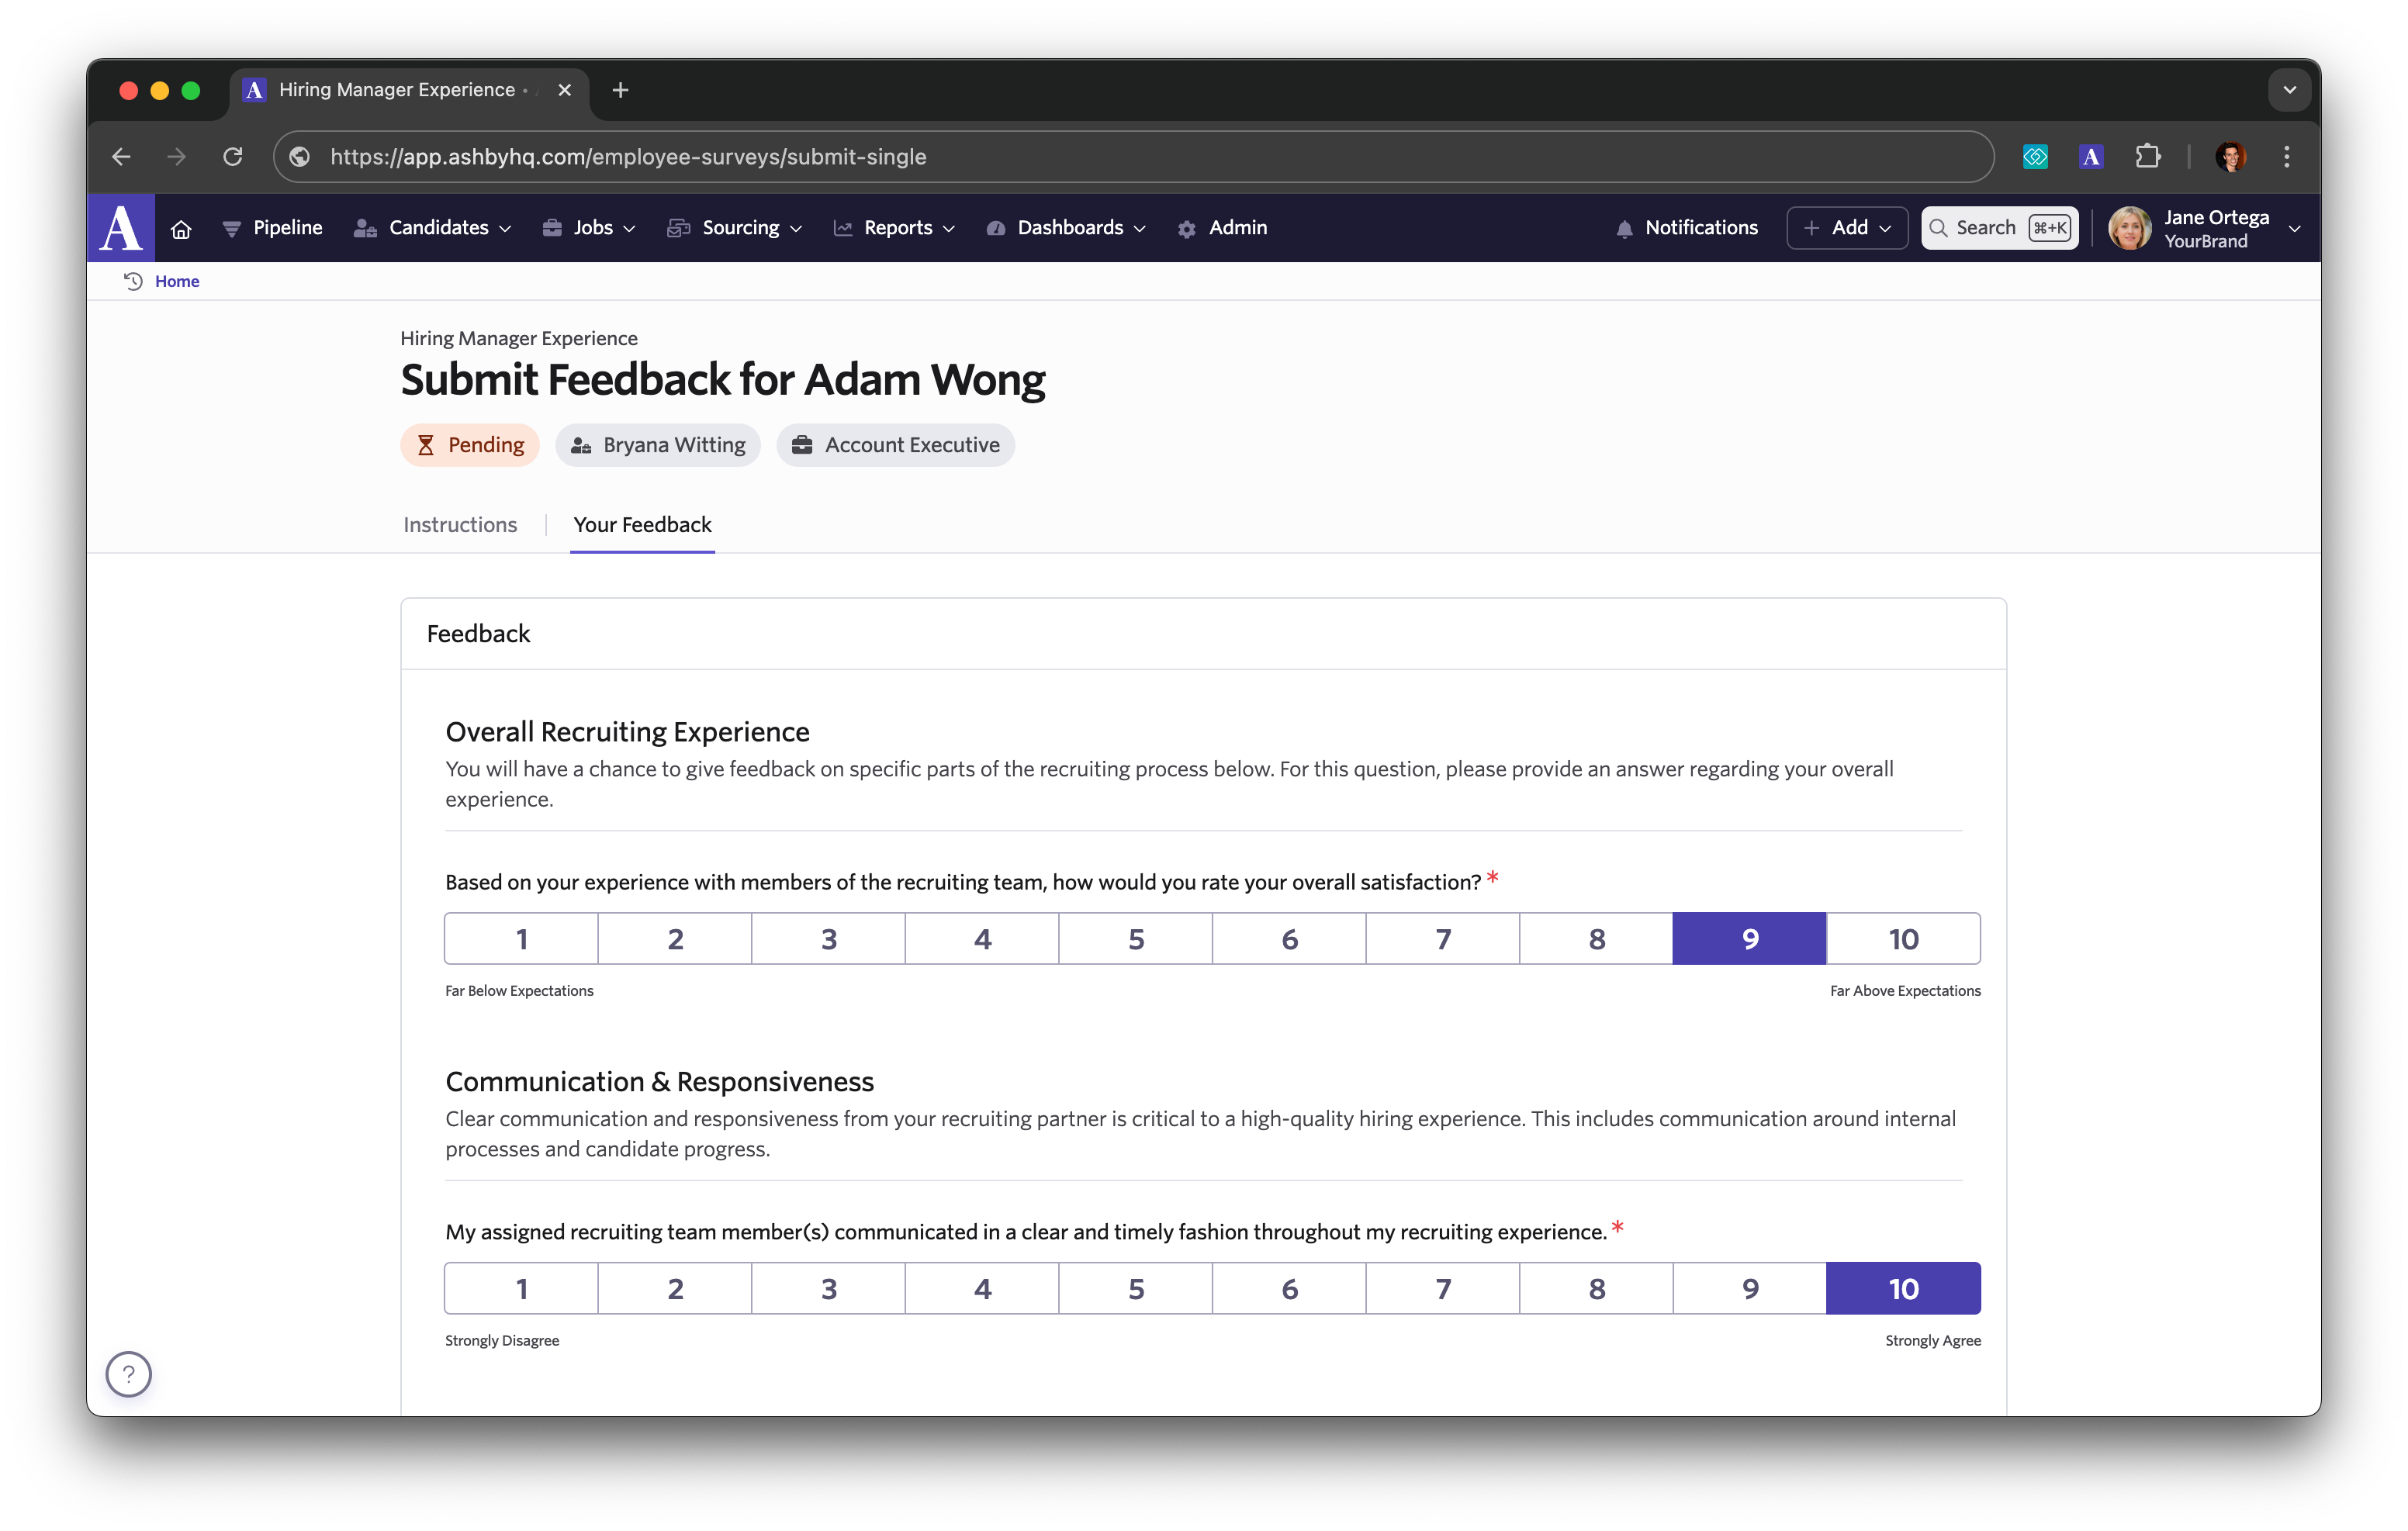2408x1531 pixels.
Task: Select rating 10 for communication question
Action: [1905, 1287]
